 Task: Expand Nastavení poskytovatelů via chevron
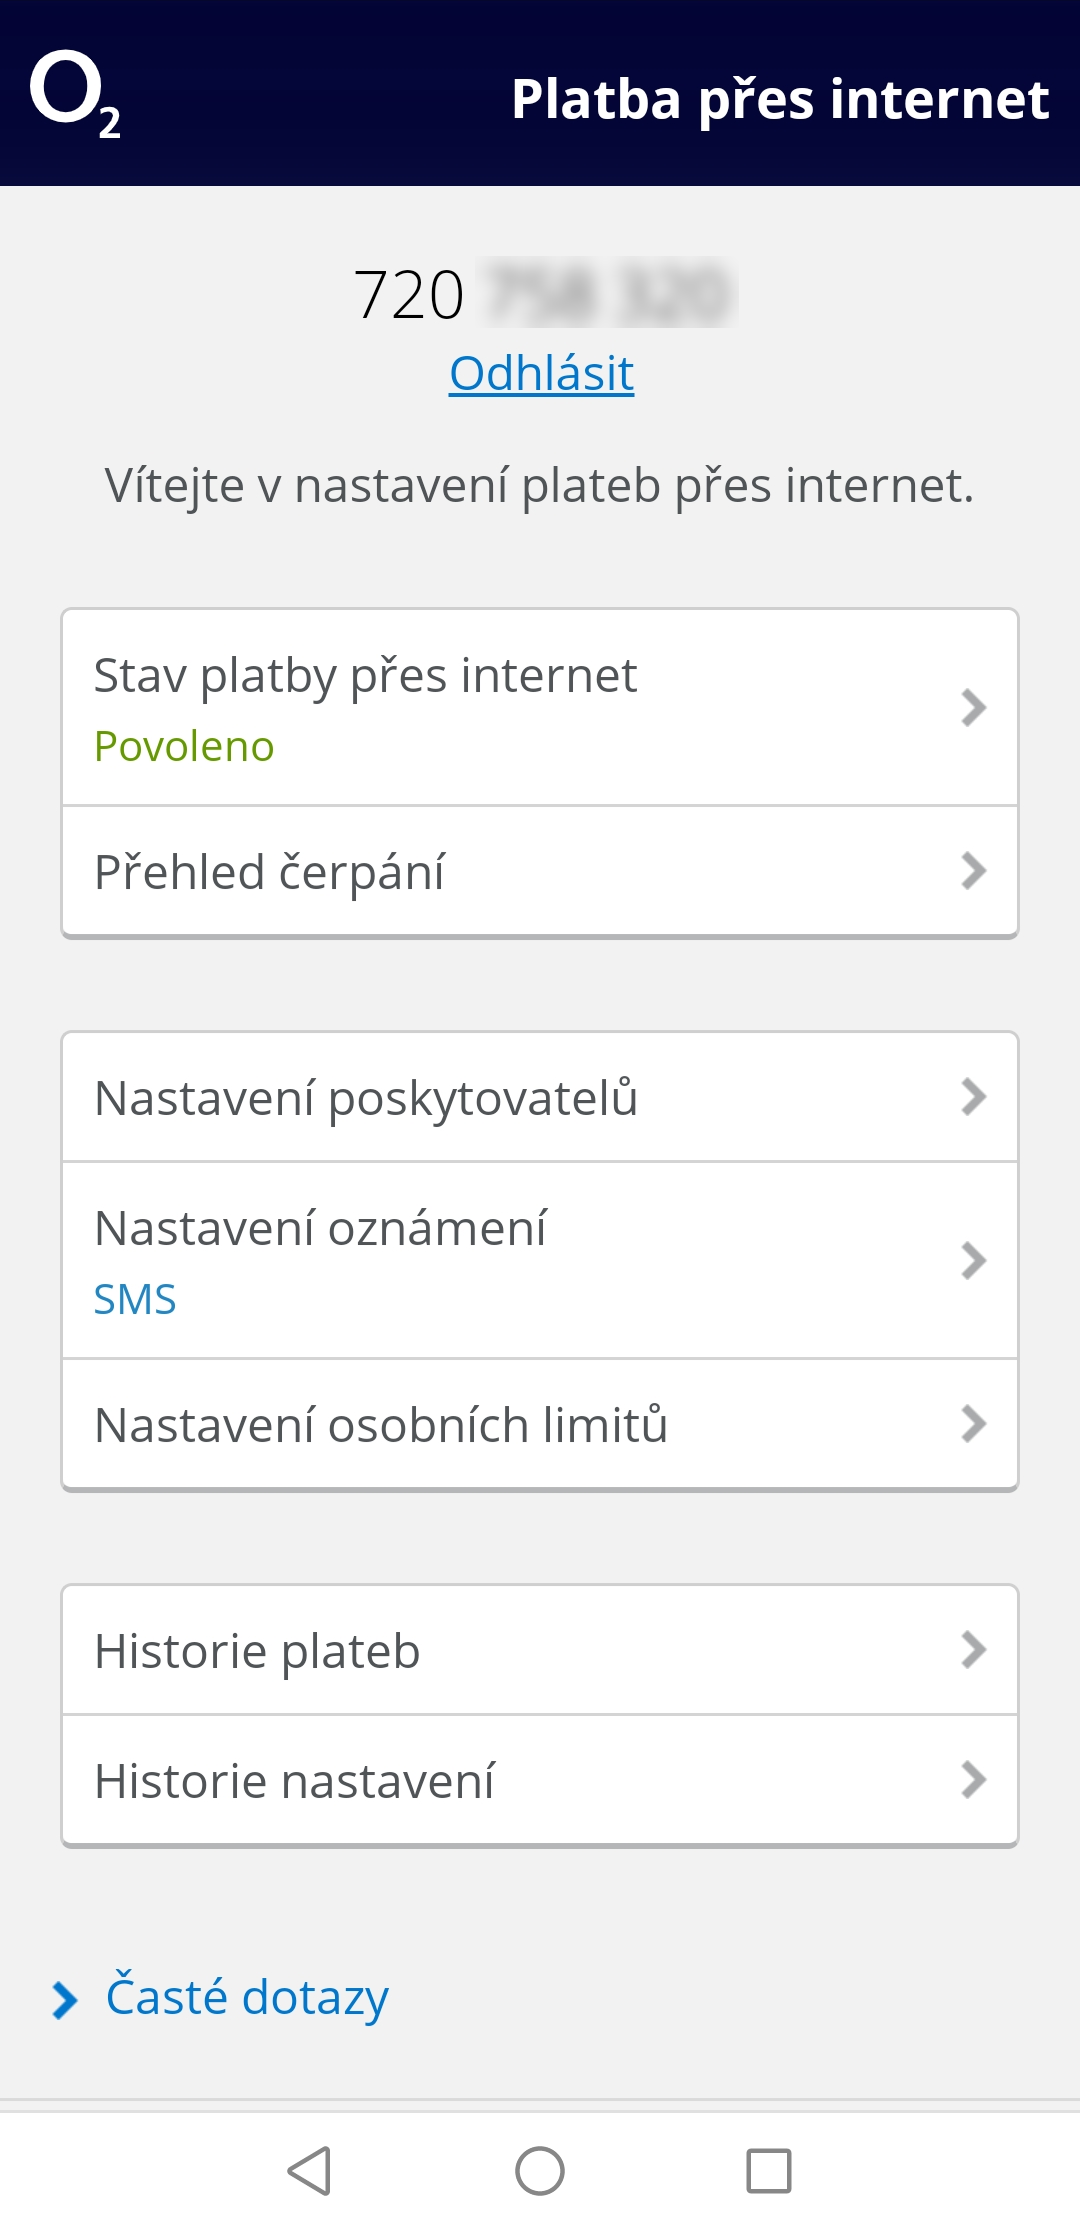(973, 1097)
